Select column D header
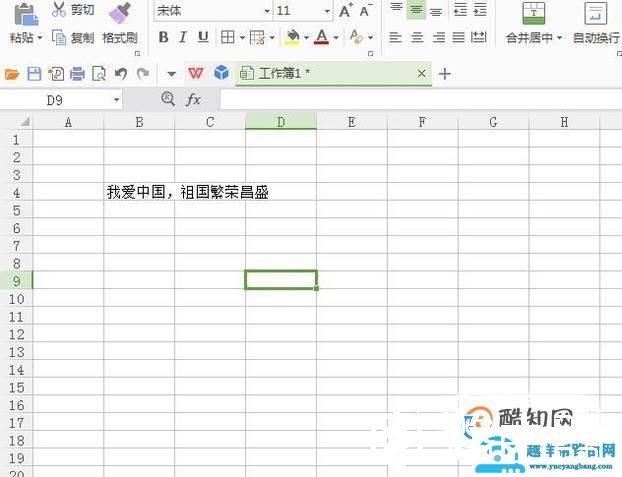 pyautogui.click(x=281, y=122)
